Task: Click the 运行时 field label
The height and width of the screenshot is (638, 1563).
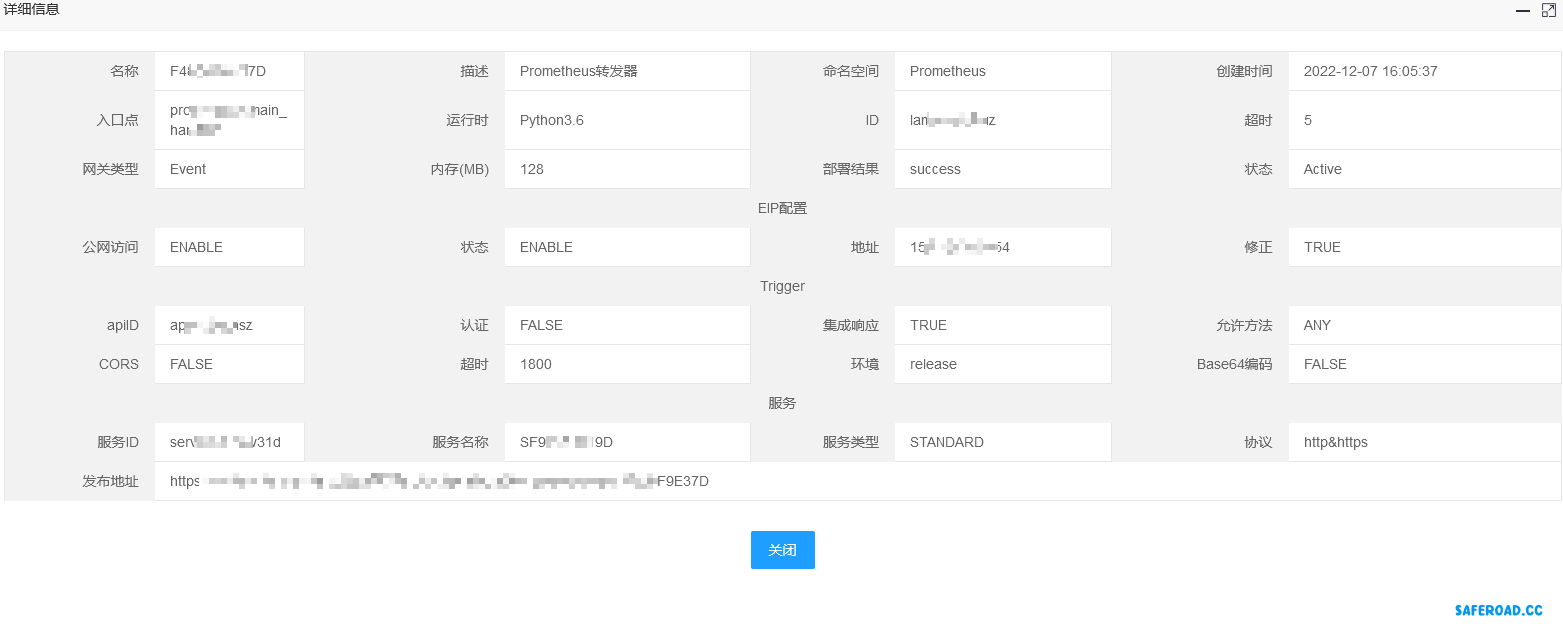Action: click(467, 120)
